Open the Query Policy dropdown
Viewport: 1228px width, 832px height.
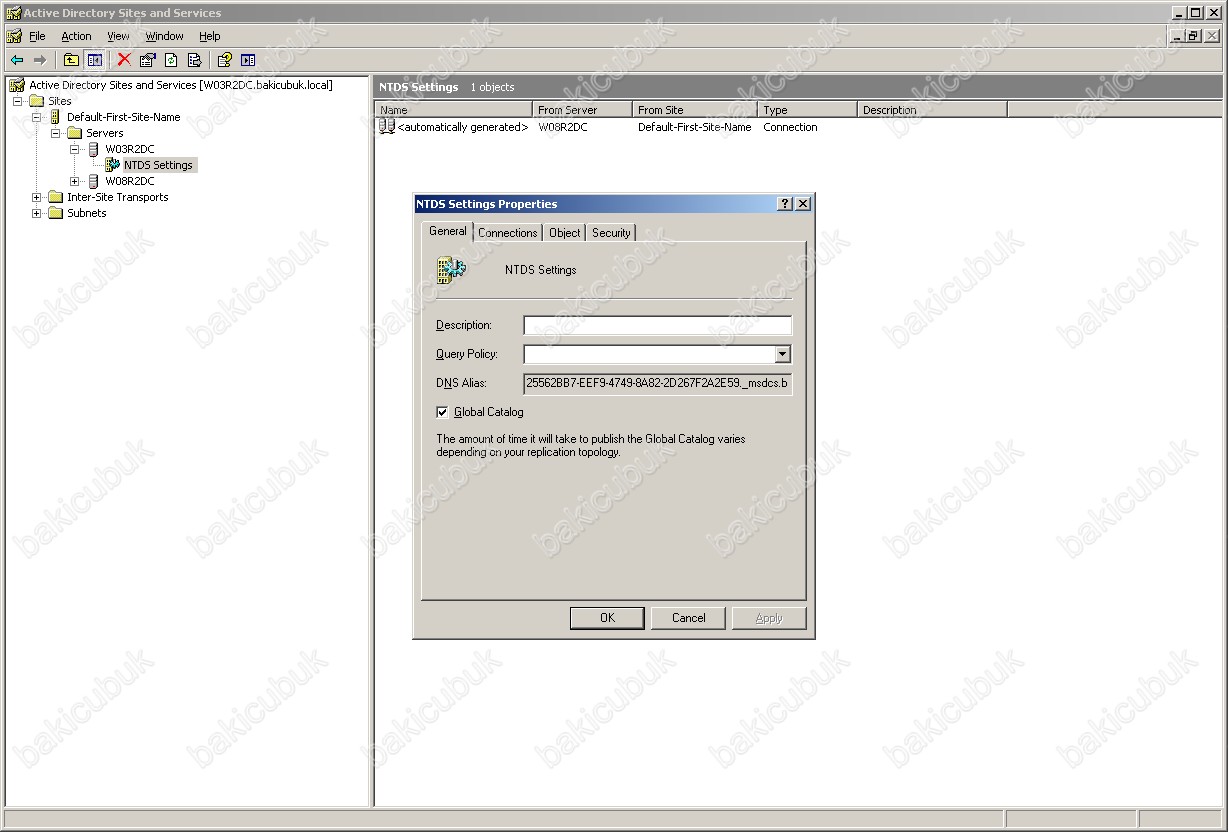[x=783, y=354]
